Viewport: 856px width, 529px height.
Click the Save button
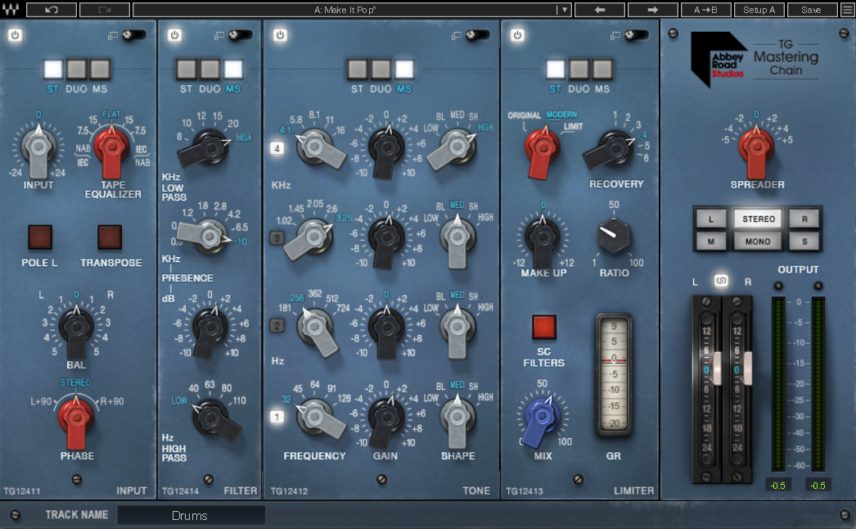point(811,10)
